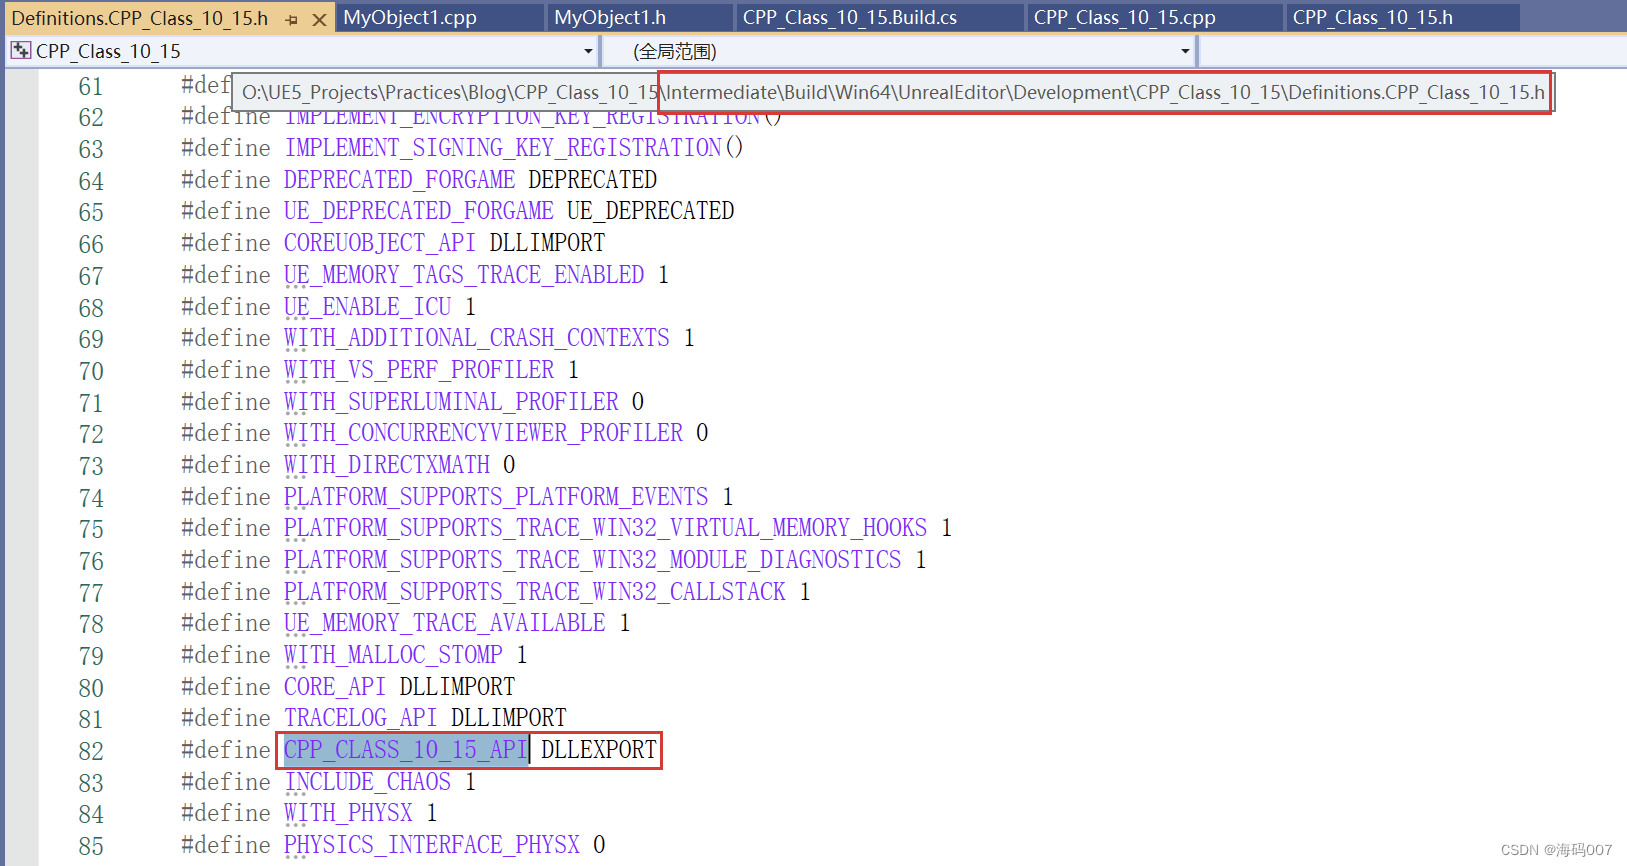
Task: Click line number 61 in the gutter
Action: [91, 86]
